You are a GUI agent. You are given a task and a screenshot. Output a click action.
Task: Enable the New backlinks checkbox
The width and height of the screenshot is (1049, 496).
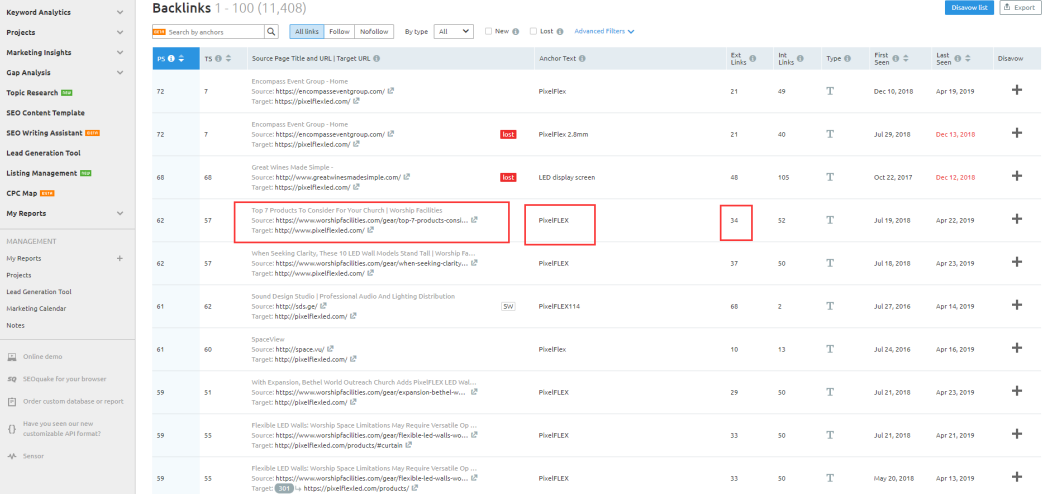(x=488, y=32)
